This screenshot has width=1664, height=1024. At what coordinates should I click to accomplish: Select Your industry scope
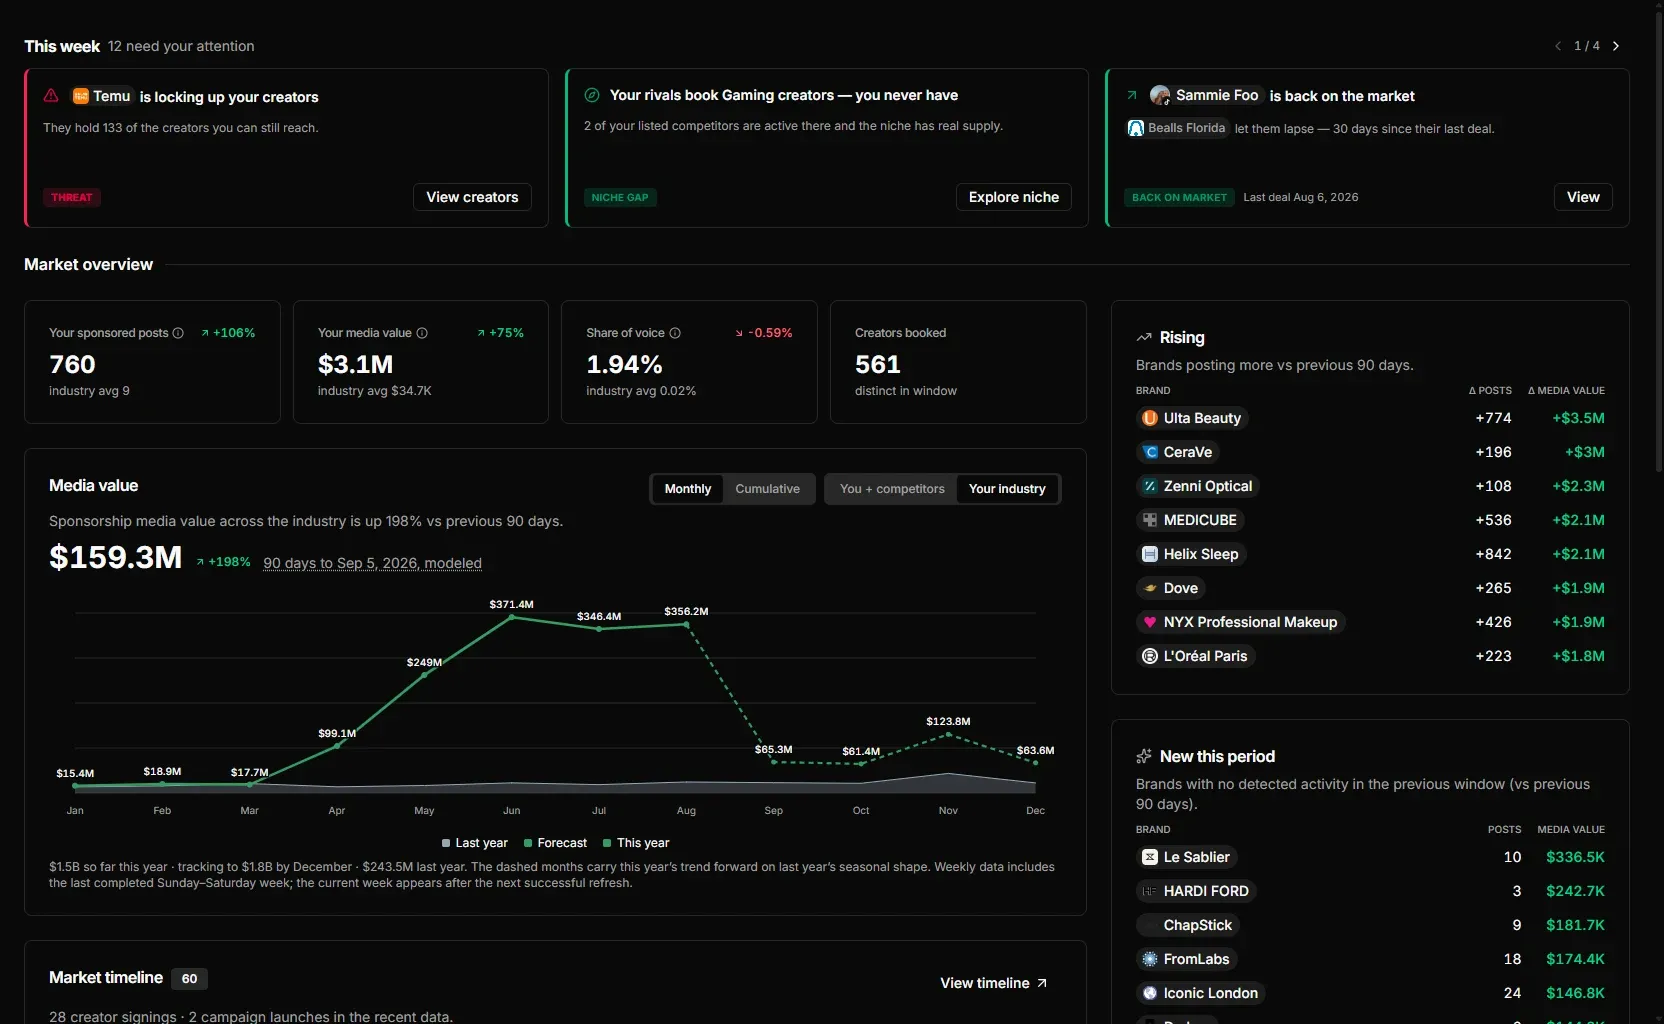point(1007,489)
